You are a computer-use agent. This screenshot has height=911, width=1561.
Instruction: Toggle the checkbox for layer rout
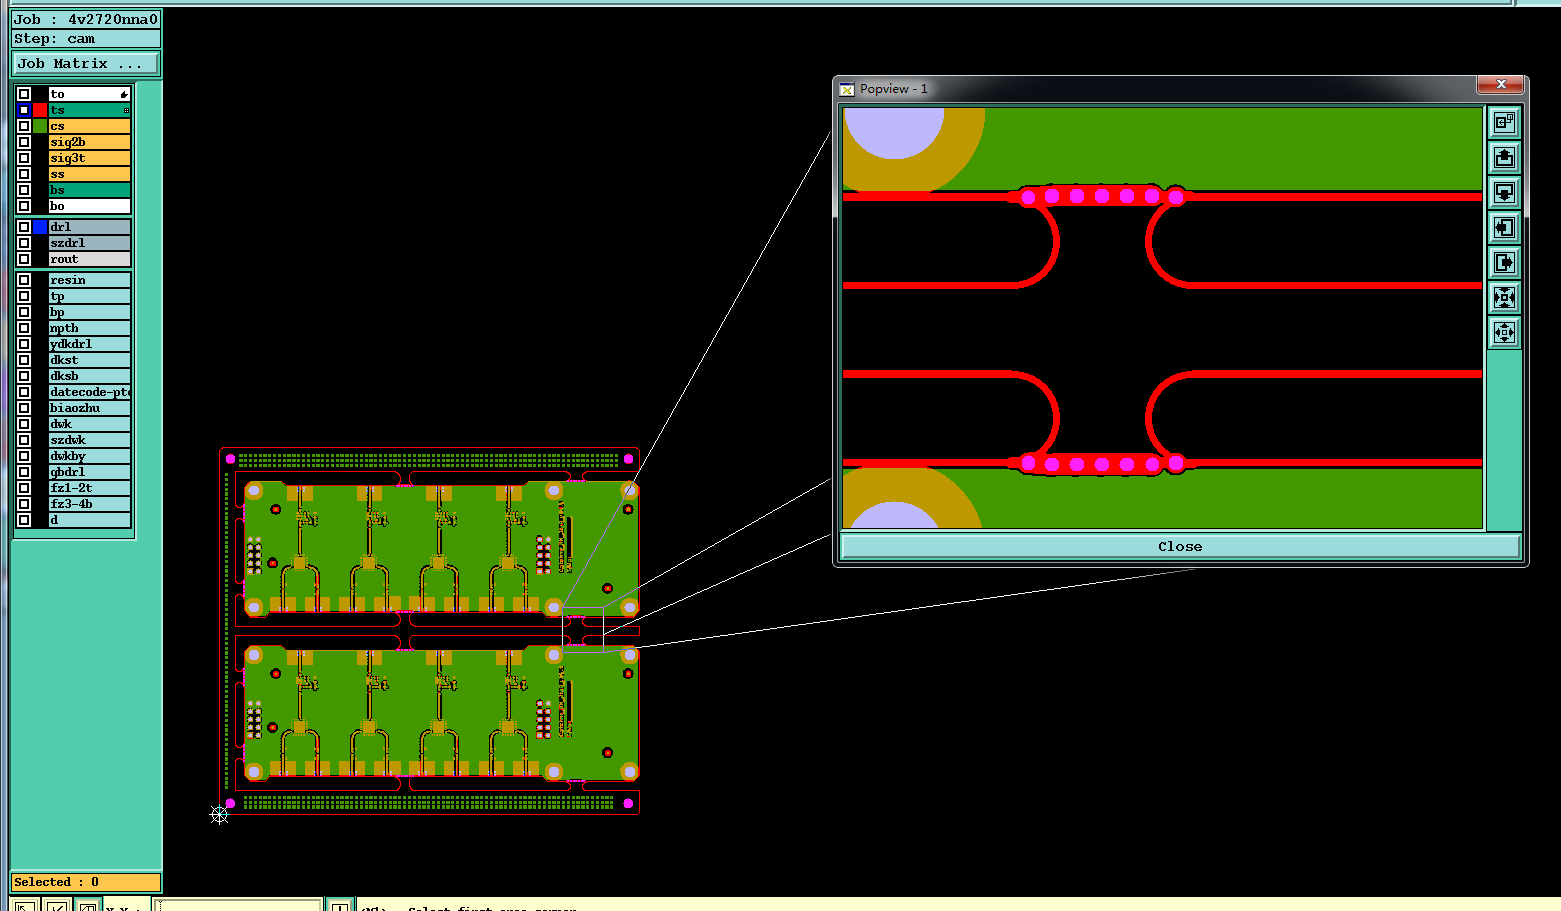(24, 259)
